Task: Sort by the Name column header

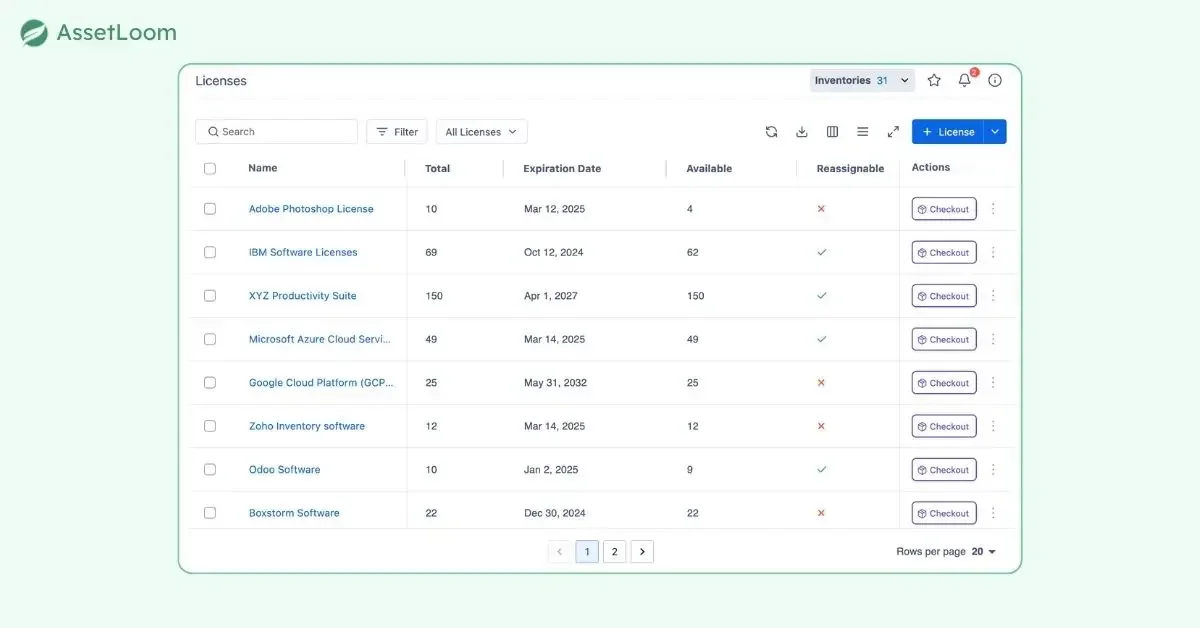Action: coord(263,168)
